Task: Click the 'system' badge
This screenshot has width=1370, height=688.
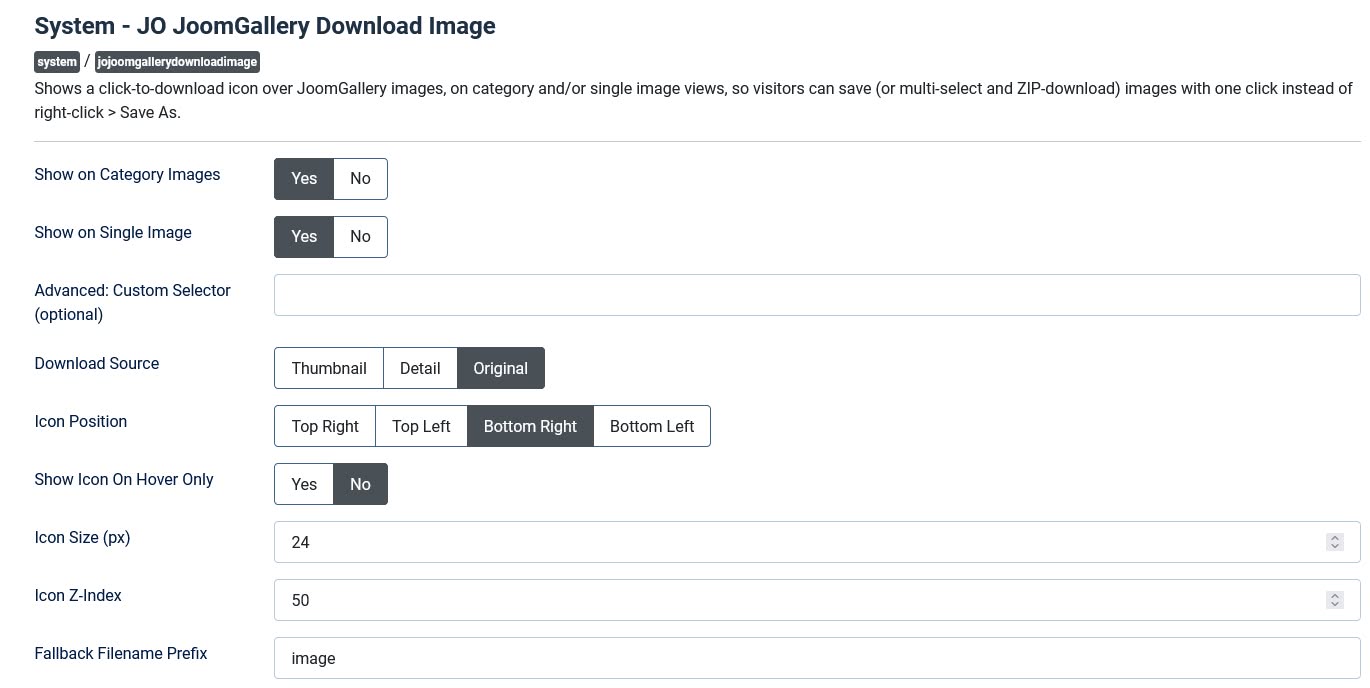Action: (57, 62)
